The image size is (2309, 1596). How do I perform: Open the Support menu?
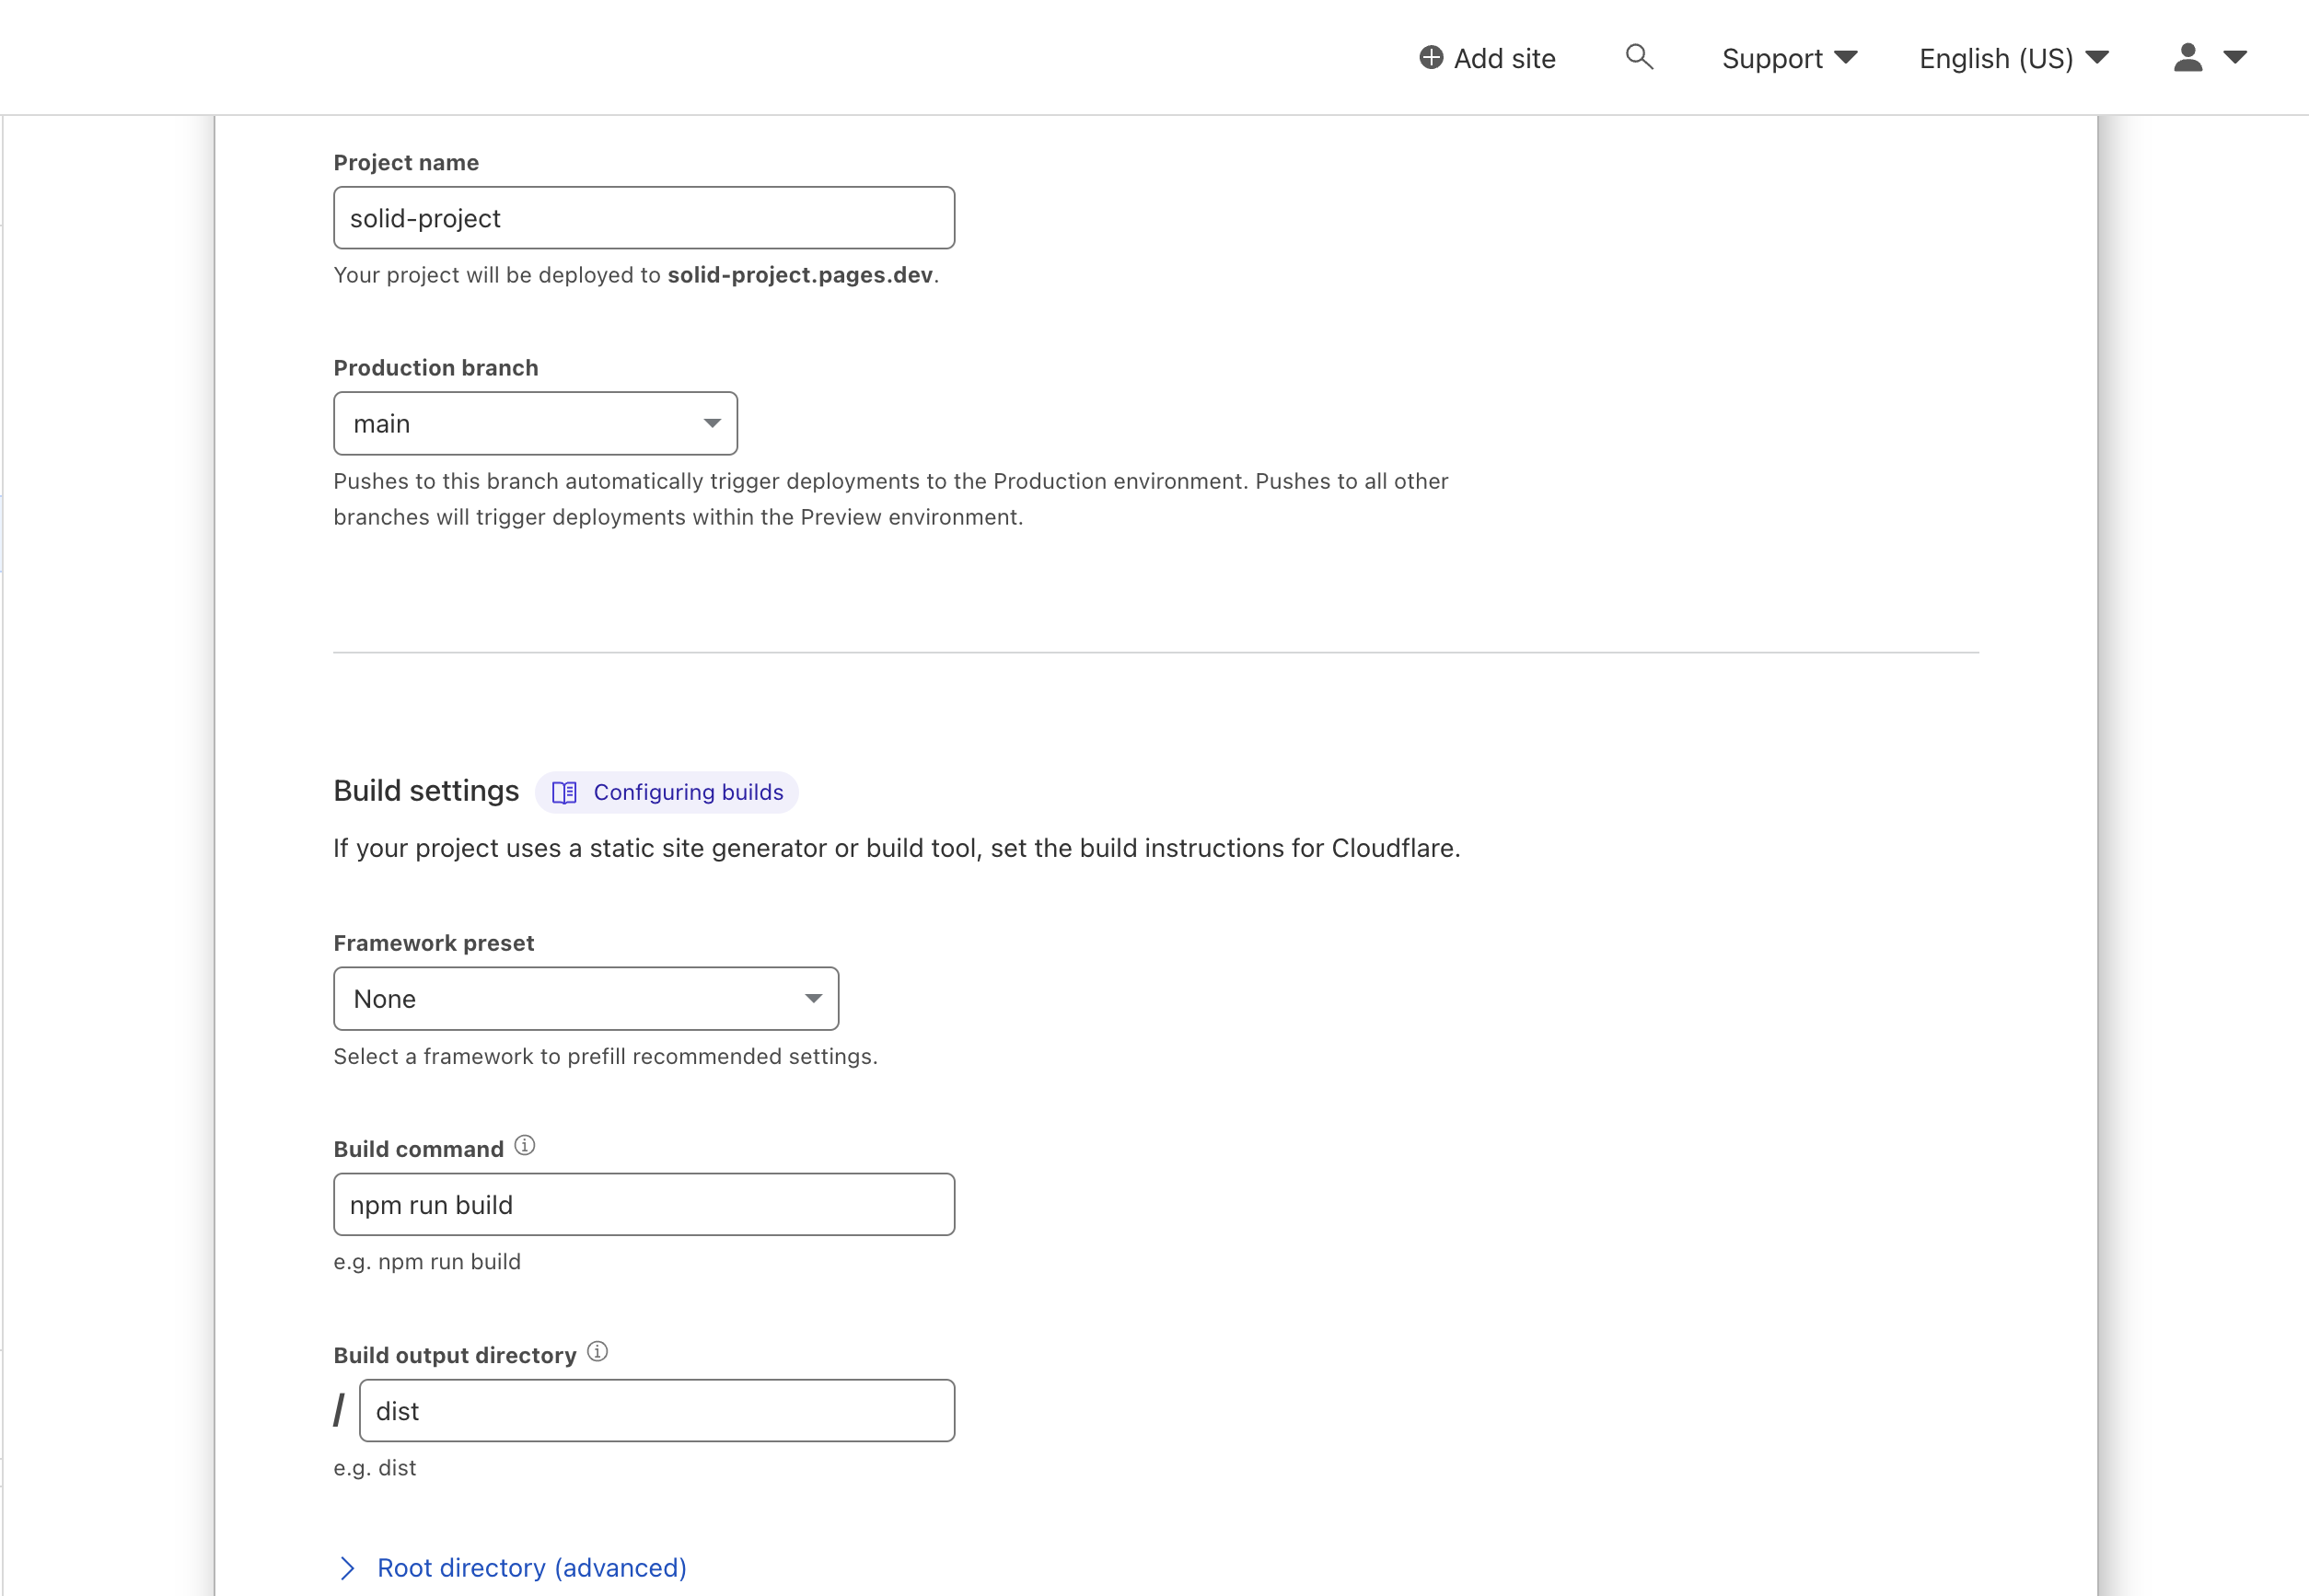(x=1771, y=59)
